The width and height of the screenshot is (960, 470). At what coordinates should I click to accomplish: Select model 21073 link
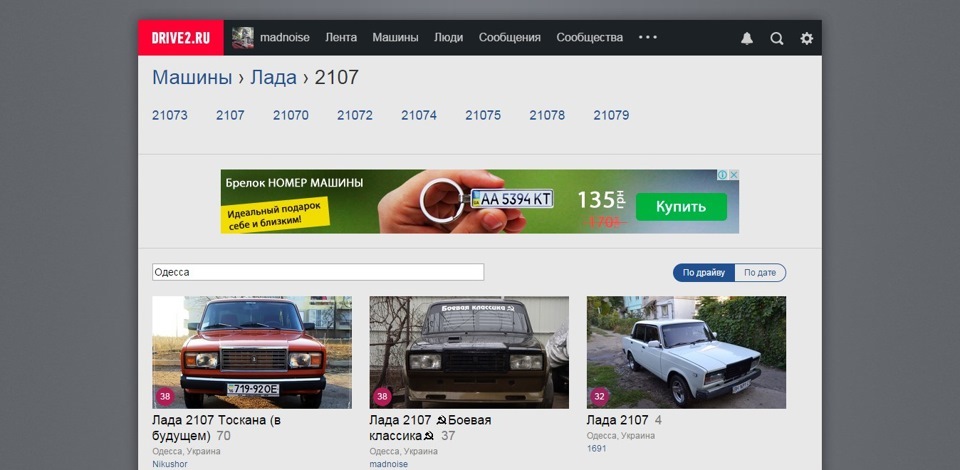170,115
